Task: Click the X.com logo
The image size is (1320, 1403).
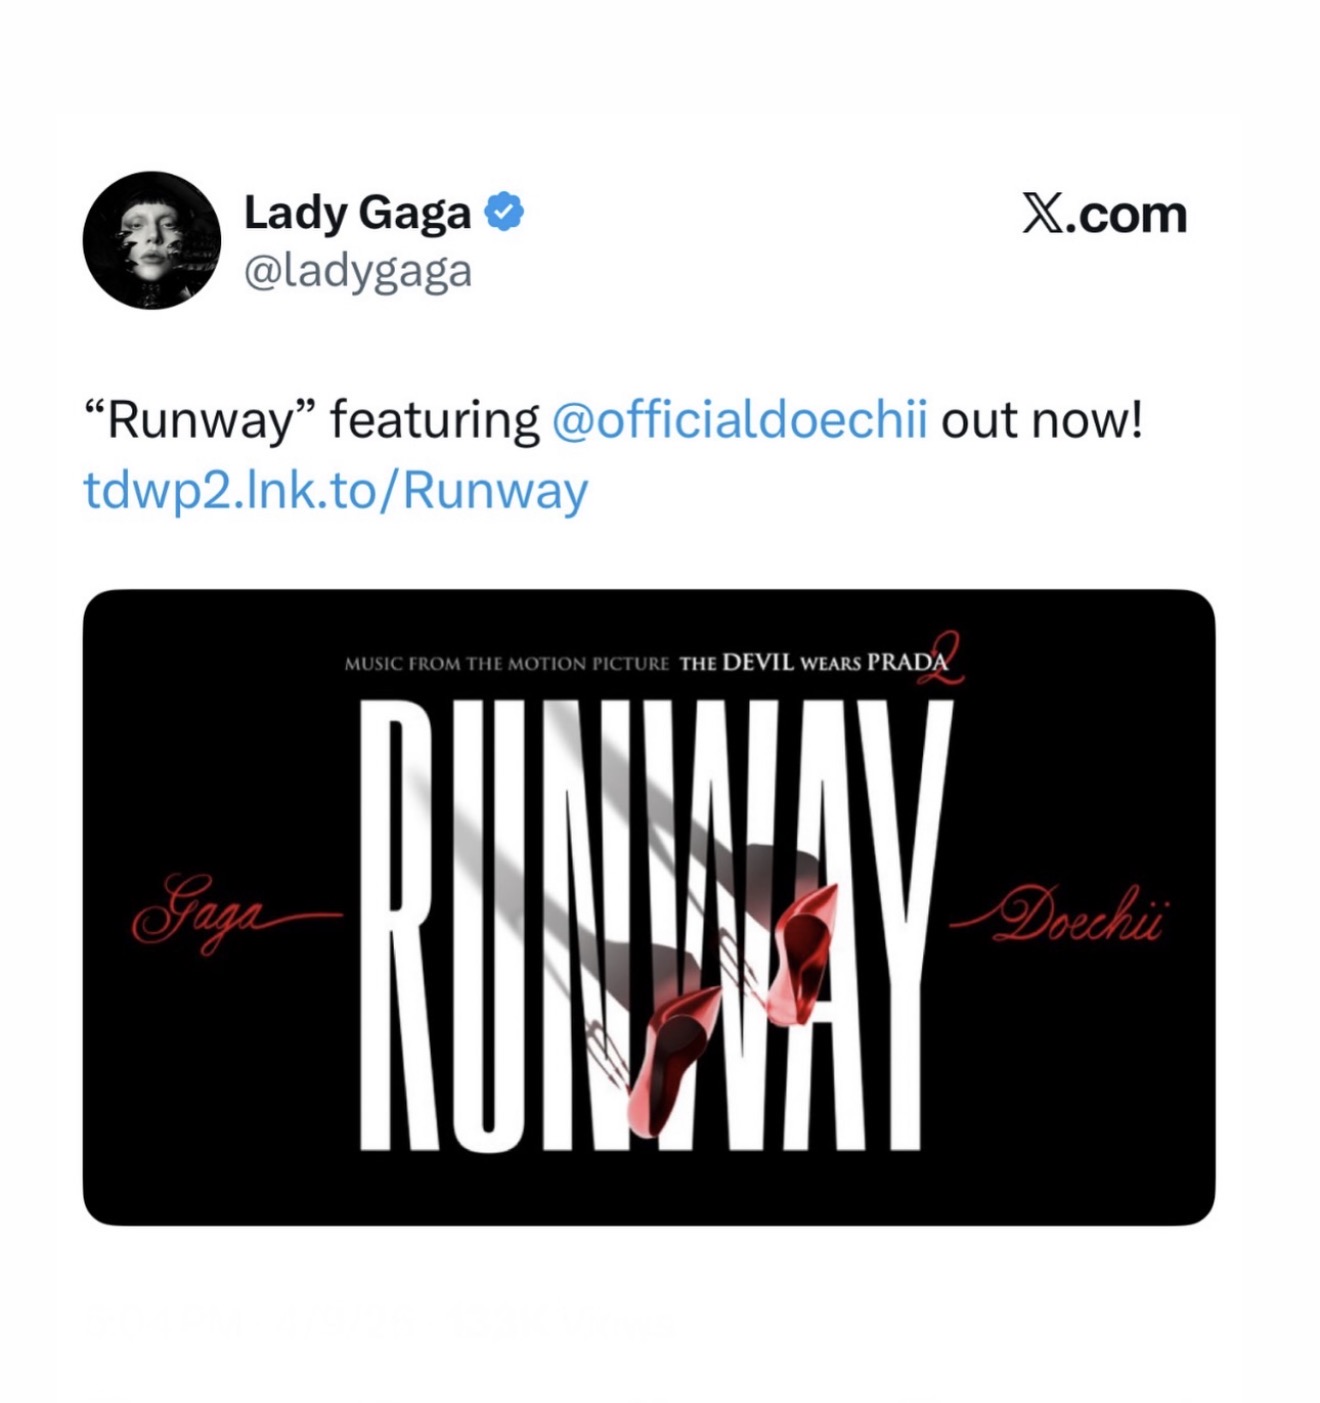Action: (x=1104, y=214)
